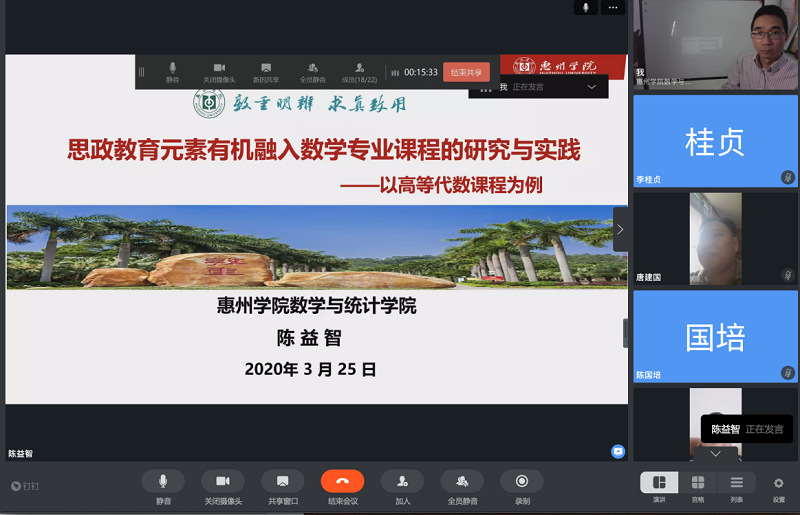Switch to 演讲 speaker view layout
This screenshot has height=515, width=800.
[x=659, y=484]
